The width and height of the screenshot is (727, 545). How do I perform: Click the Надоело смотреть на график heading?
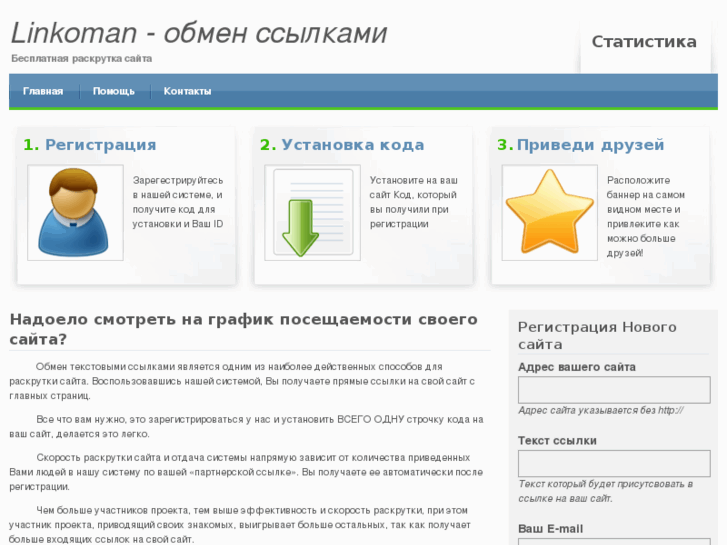point(244,329)
